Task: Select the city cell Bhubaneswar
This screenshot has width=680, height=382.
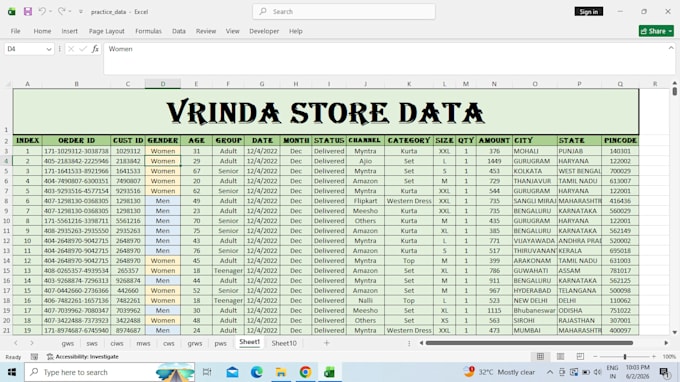Action: [534, 310]
